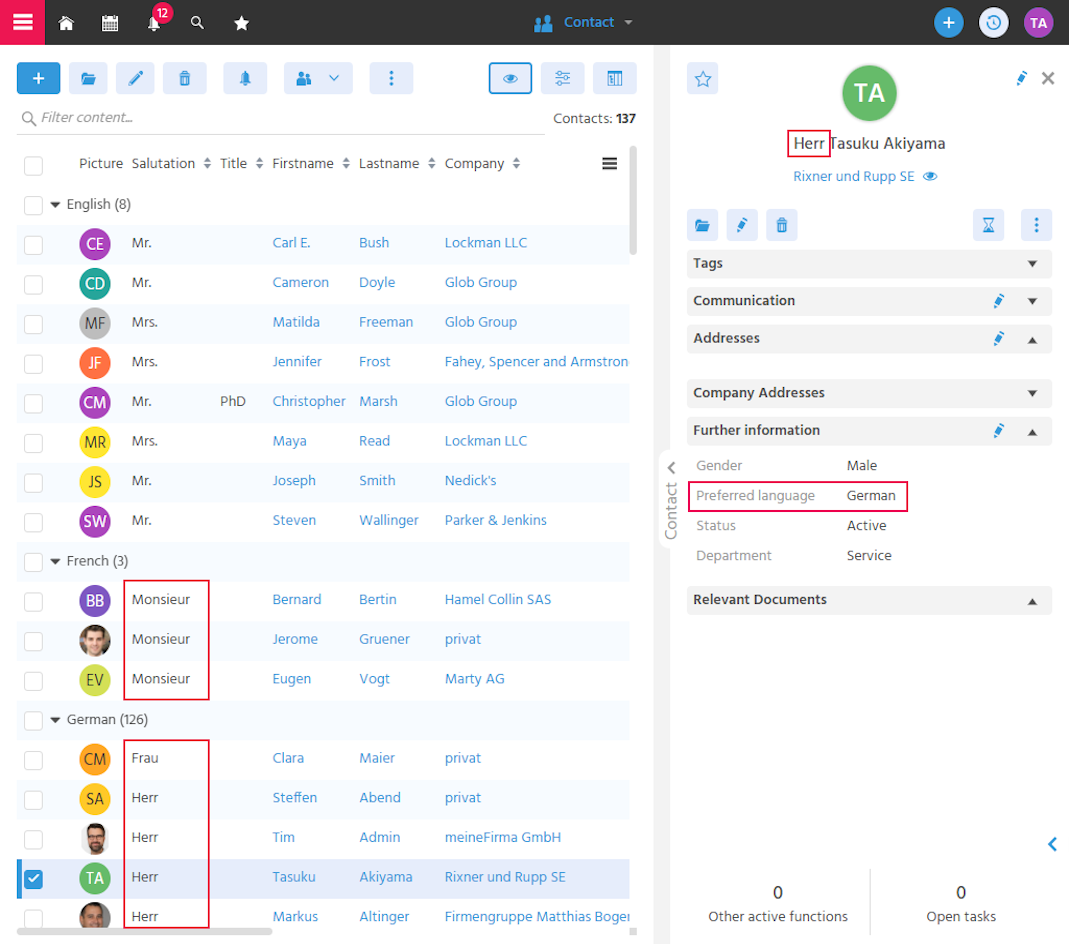Click the blue add new contact button
The height and width of the screenshot is (944, 1069).
click(x=38, y=78)
